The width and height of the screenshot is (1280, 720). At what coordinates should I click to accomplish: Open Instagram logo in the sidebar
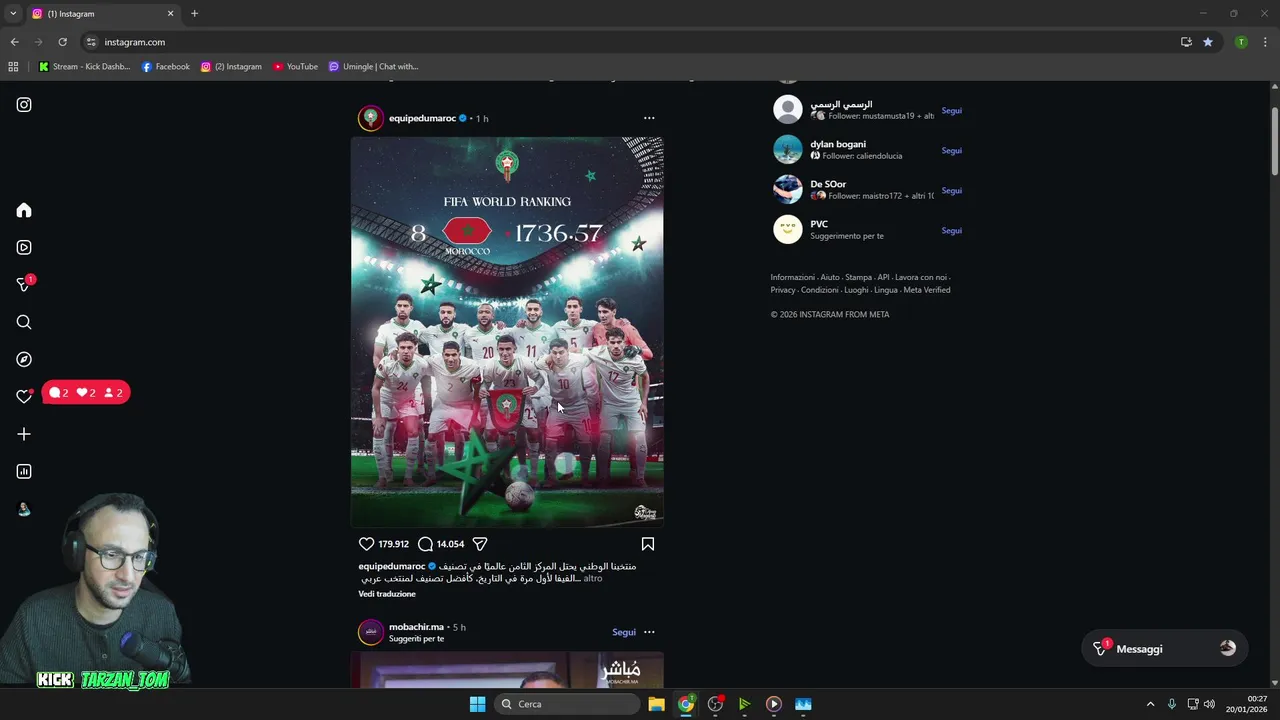tap(24, 104)
